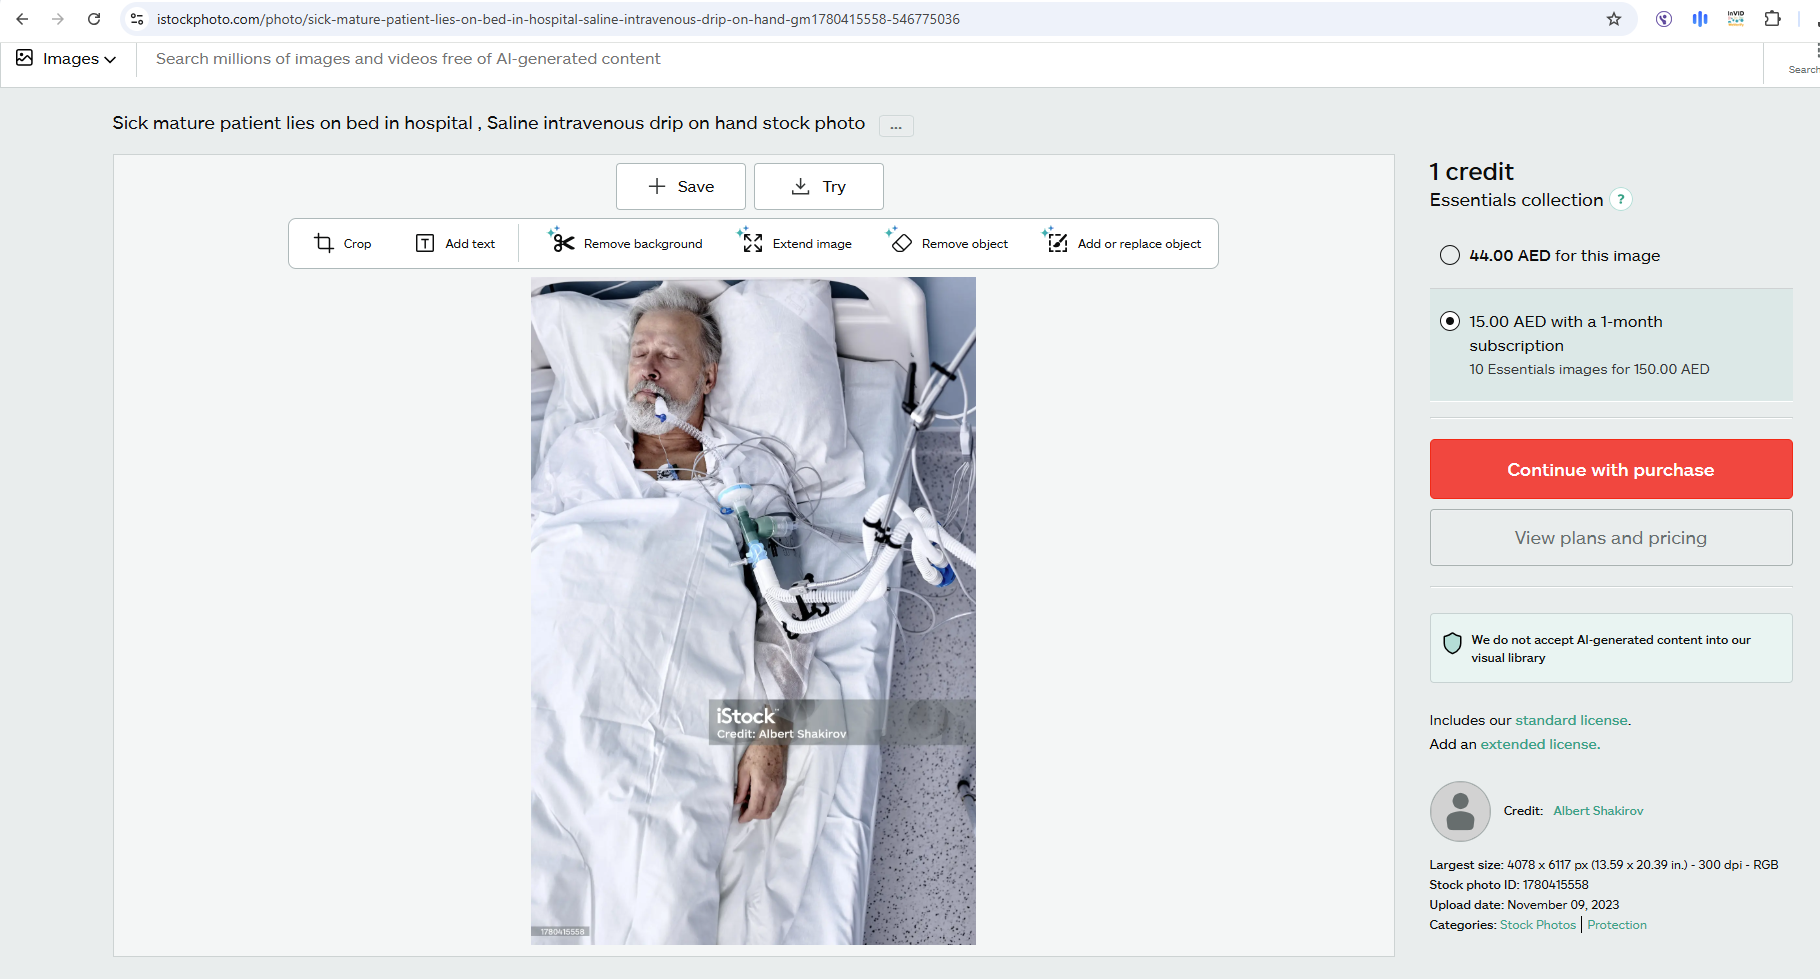This screenshot has height=979, width=1820.
Task: Bookmark this page with the star icon
Action: point(1613,19)
